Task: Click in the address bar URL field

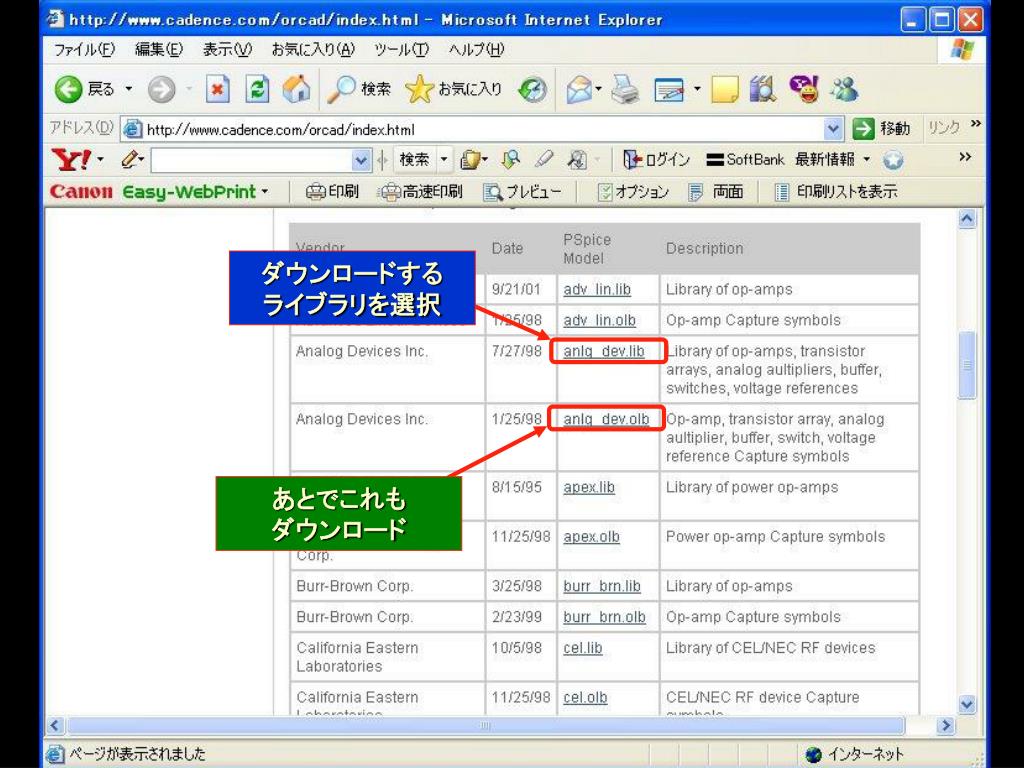Action: point(472,129)
